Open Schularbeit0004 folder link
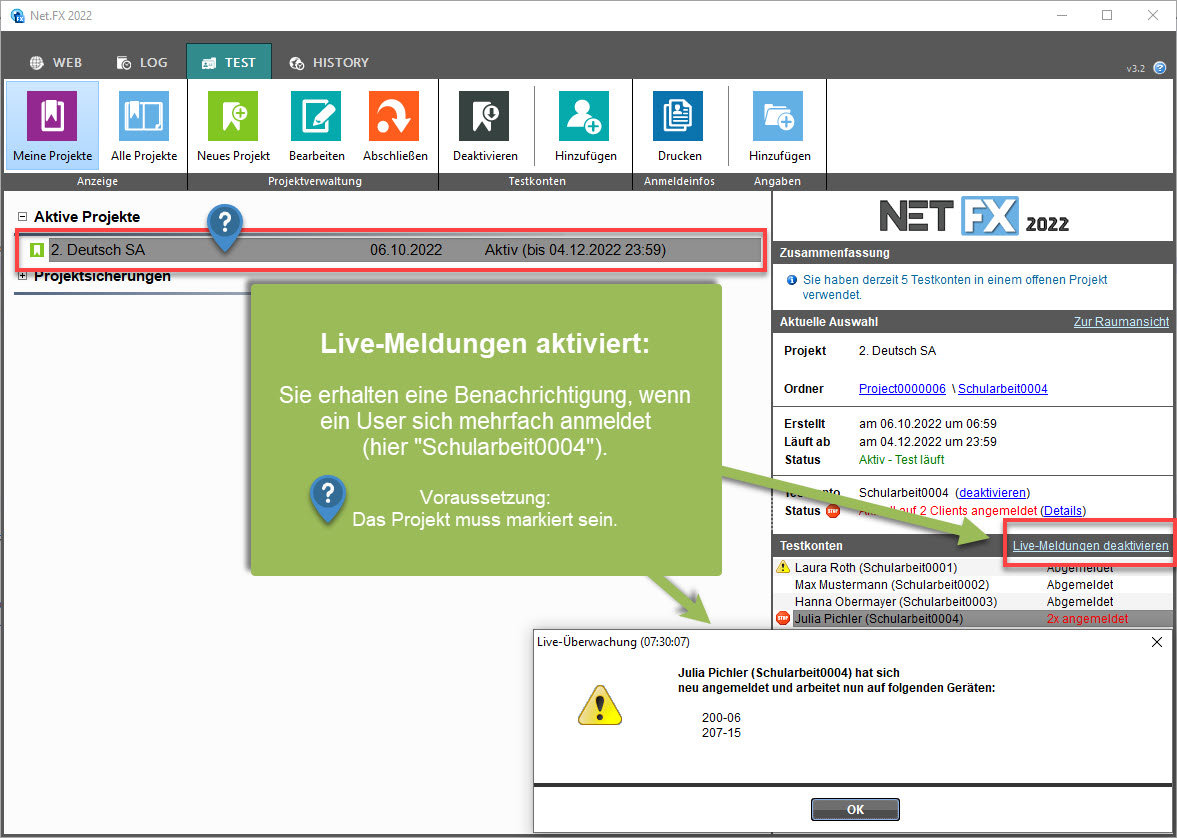Screen dimensions: 1177x838 [1002, 389]
